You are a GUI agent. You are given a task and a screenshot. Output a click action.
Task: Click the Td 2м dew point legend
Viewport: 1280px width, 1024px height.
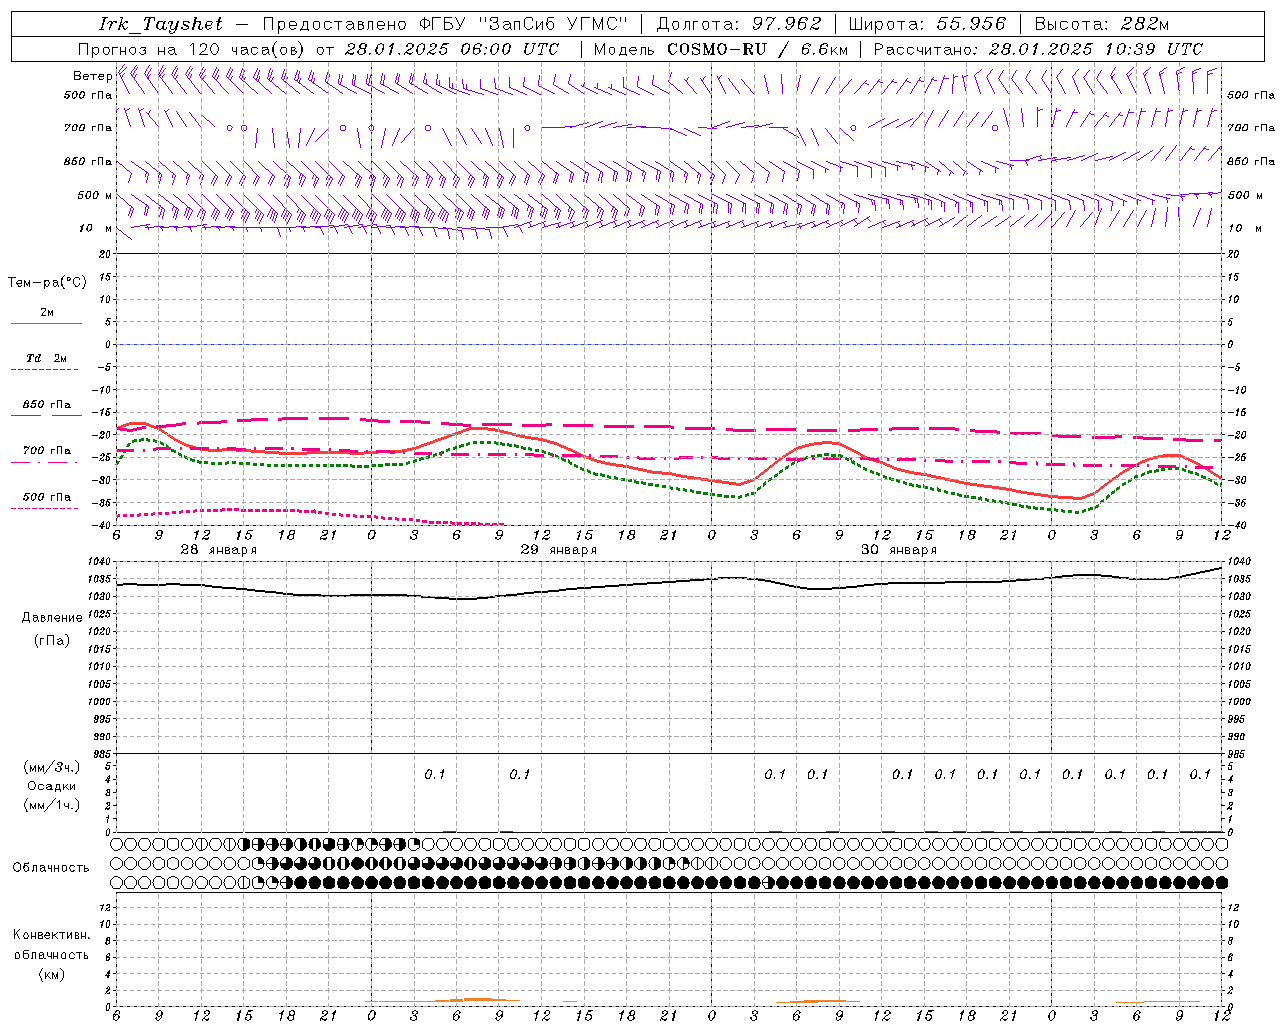pos(46,362)
